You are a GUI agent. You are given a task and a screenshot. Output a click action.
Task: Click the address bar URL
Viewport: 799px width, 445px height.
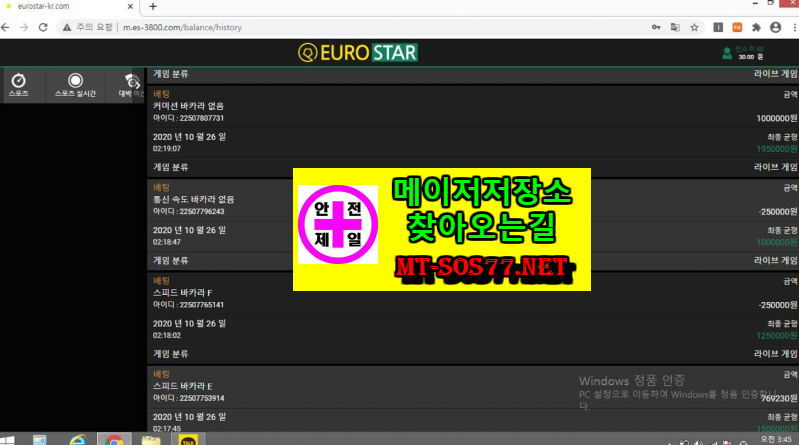click(182, 28)
